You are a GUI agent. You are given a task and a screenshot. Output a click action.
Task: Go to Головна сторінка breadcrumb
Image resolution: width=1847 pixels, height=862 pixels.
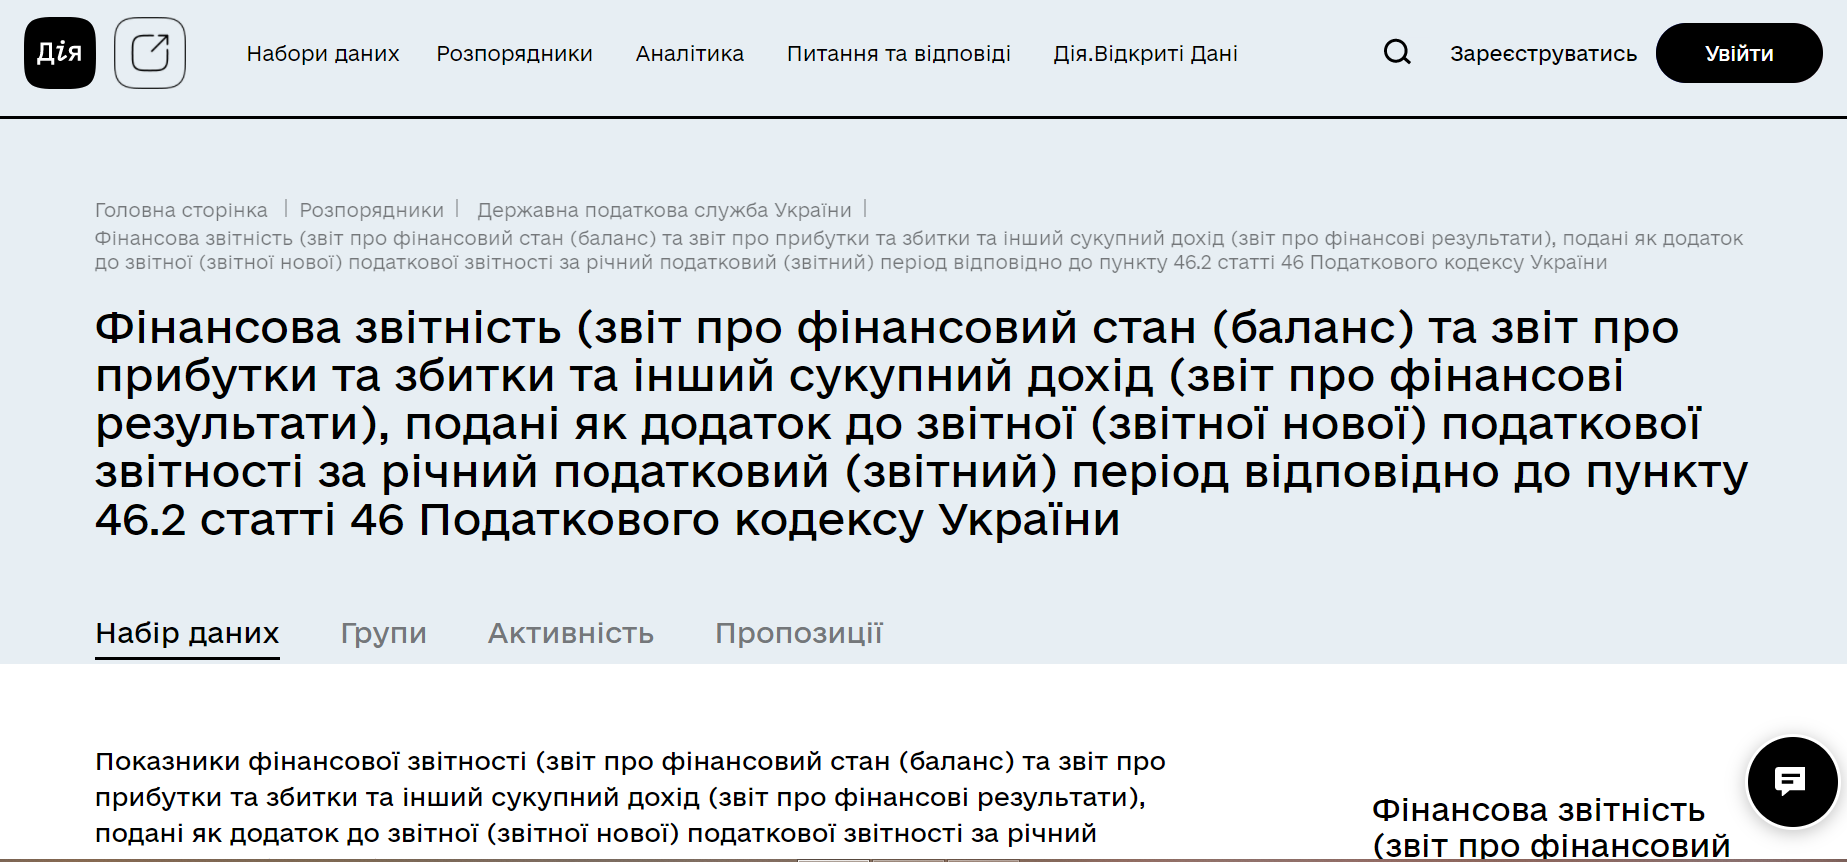(181, 210)
